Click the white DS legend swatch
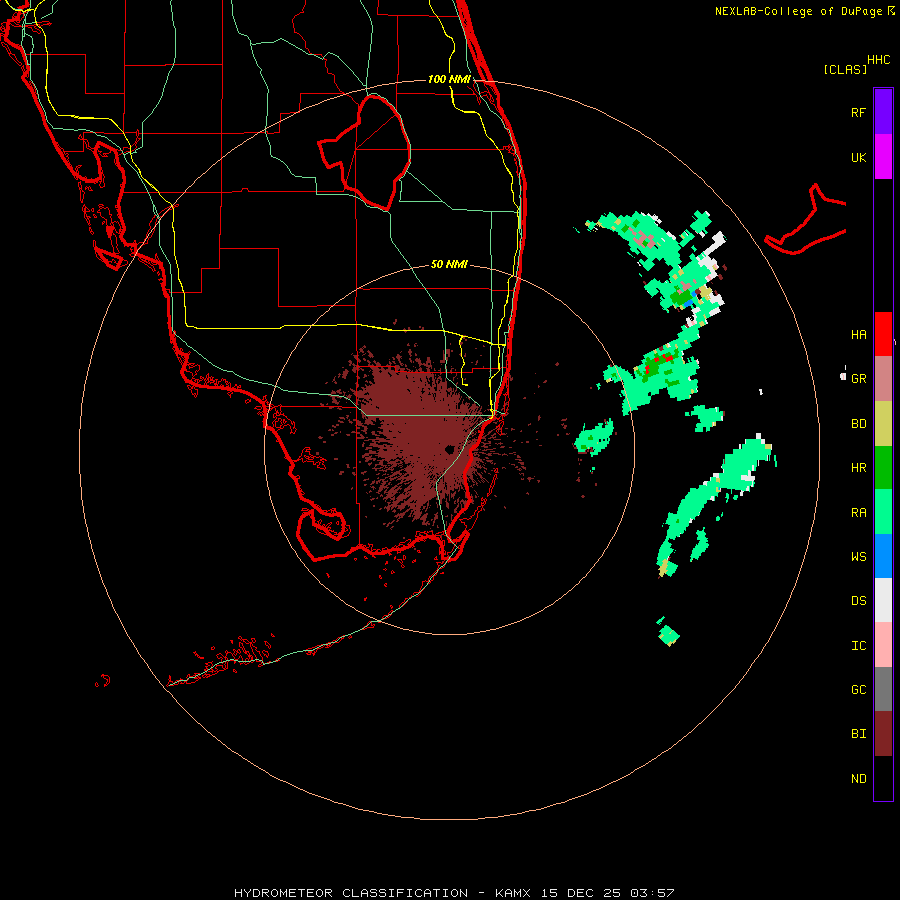This screenshot has width=900, height=900. pyautogui.click(x=883, y=600)
